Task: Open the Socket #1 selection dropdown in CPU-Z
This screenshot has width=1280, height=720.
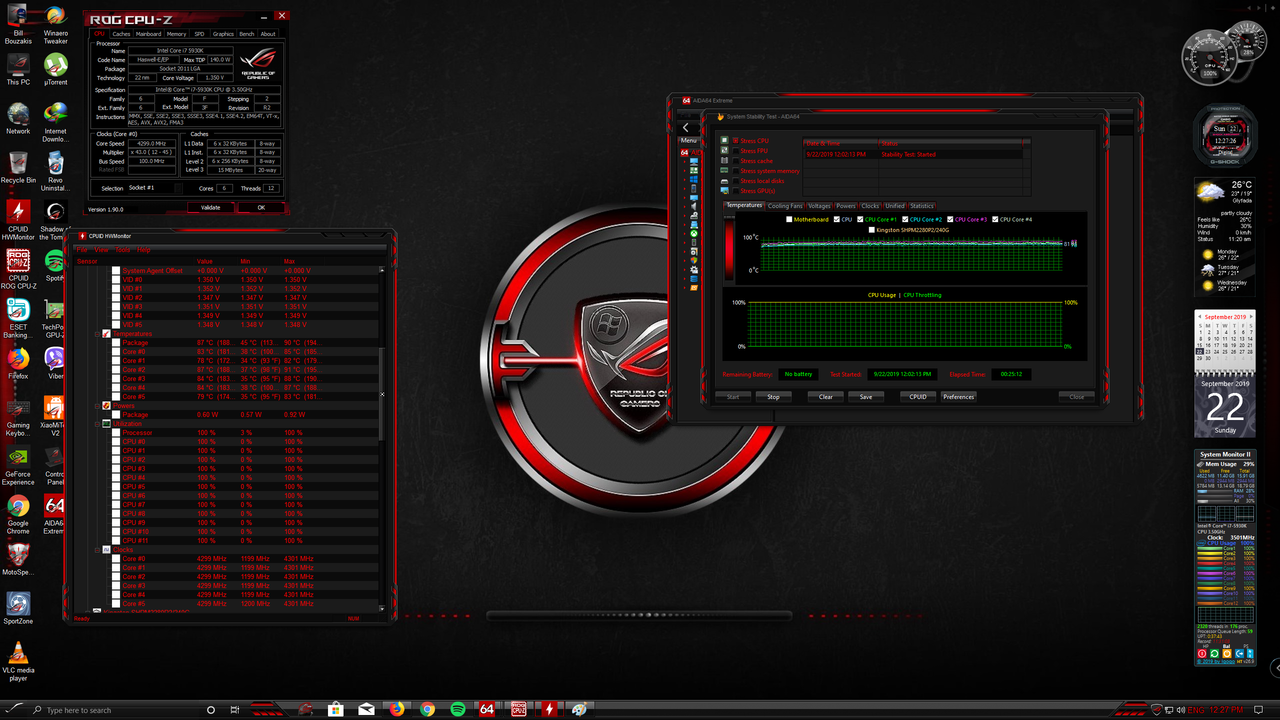Action: (155, 188)
